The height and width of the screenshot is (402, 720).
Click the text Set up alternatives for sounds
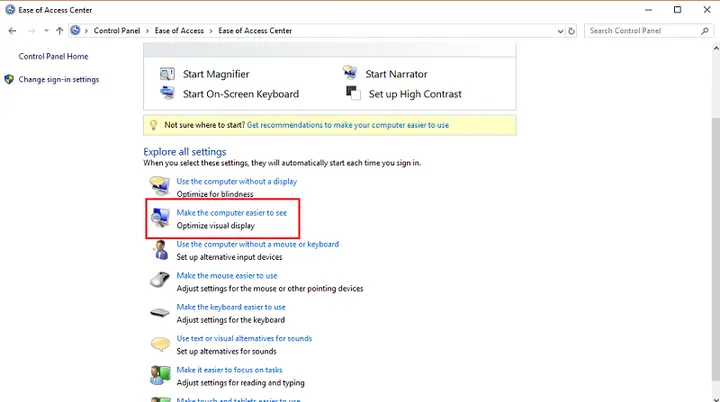coord(226,351)
